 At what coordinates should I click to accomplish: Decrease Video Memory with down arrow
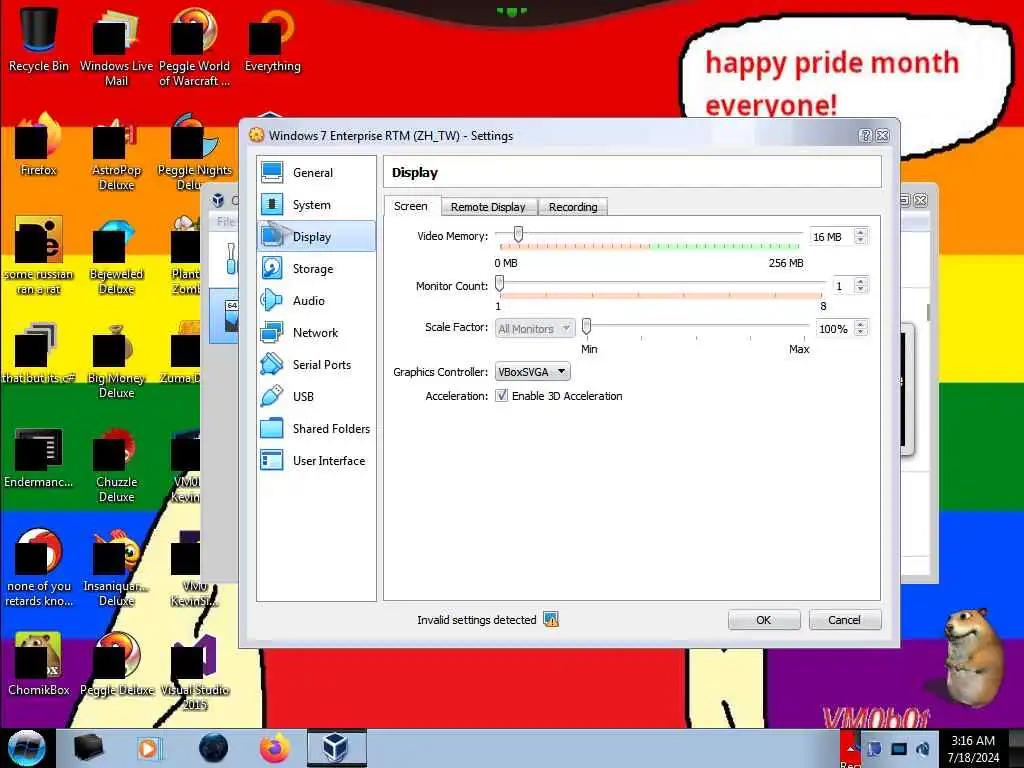point(861,240)
